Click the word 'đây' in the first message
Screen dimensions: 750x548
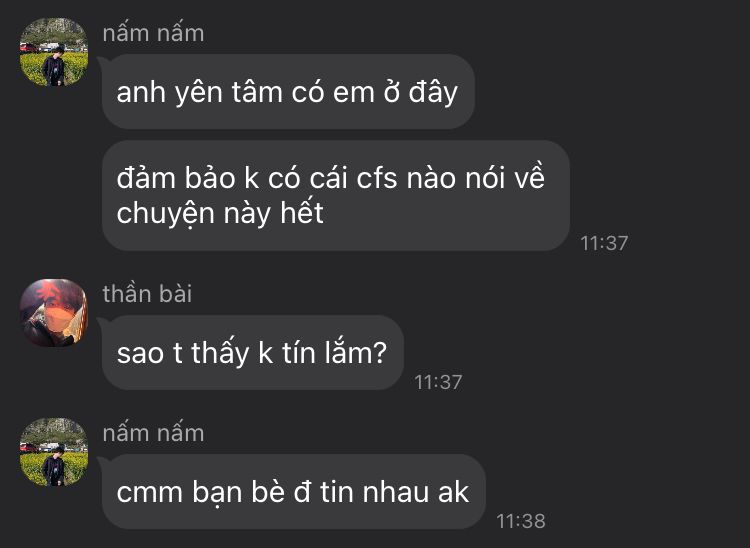pos(433,92)
